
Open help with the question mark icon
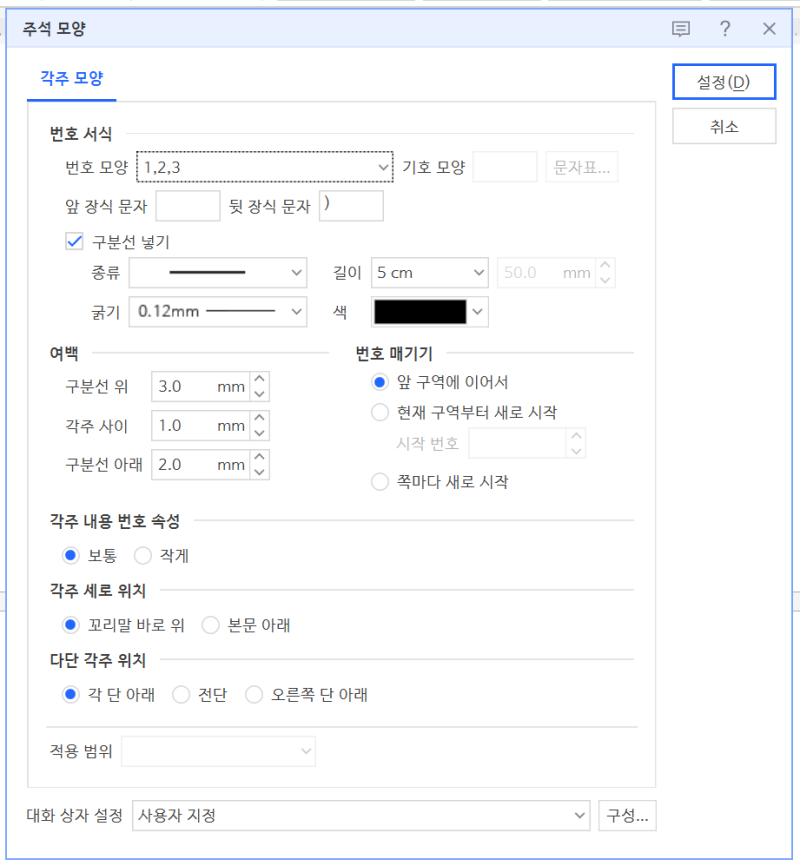(x=725, y=28)
